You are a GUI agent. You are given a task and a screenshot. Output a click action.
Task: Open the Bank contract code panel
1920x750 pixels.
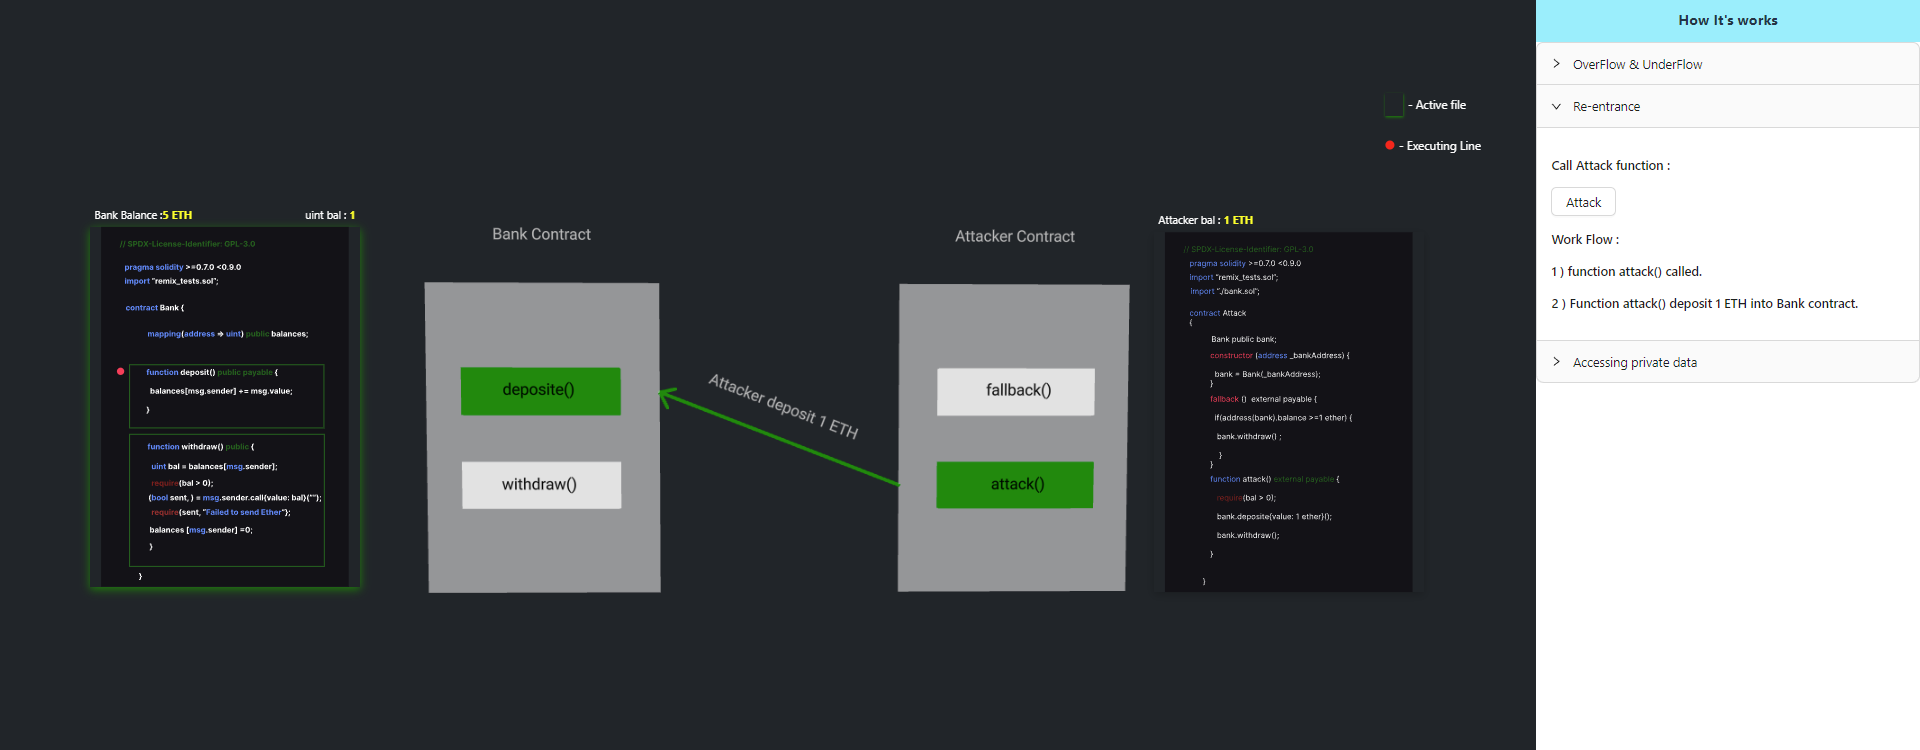pos(225,408)
